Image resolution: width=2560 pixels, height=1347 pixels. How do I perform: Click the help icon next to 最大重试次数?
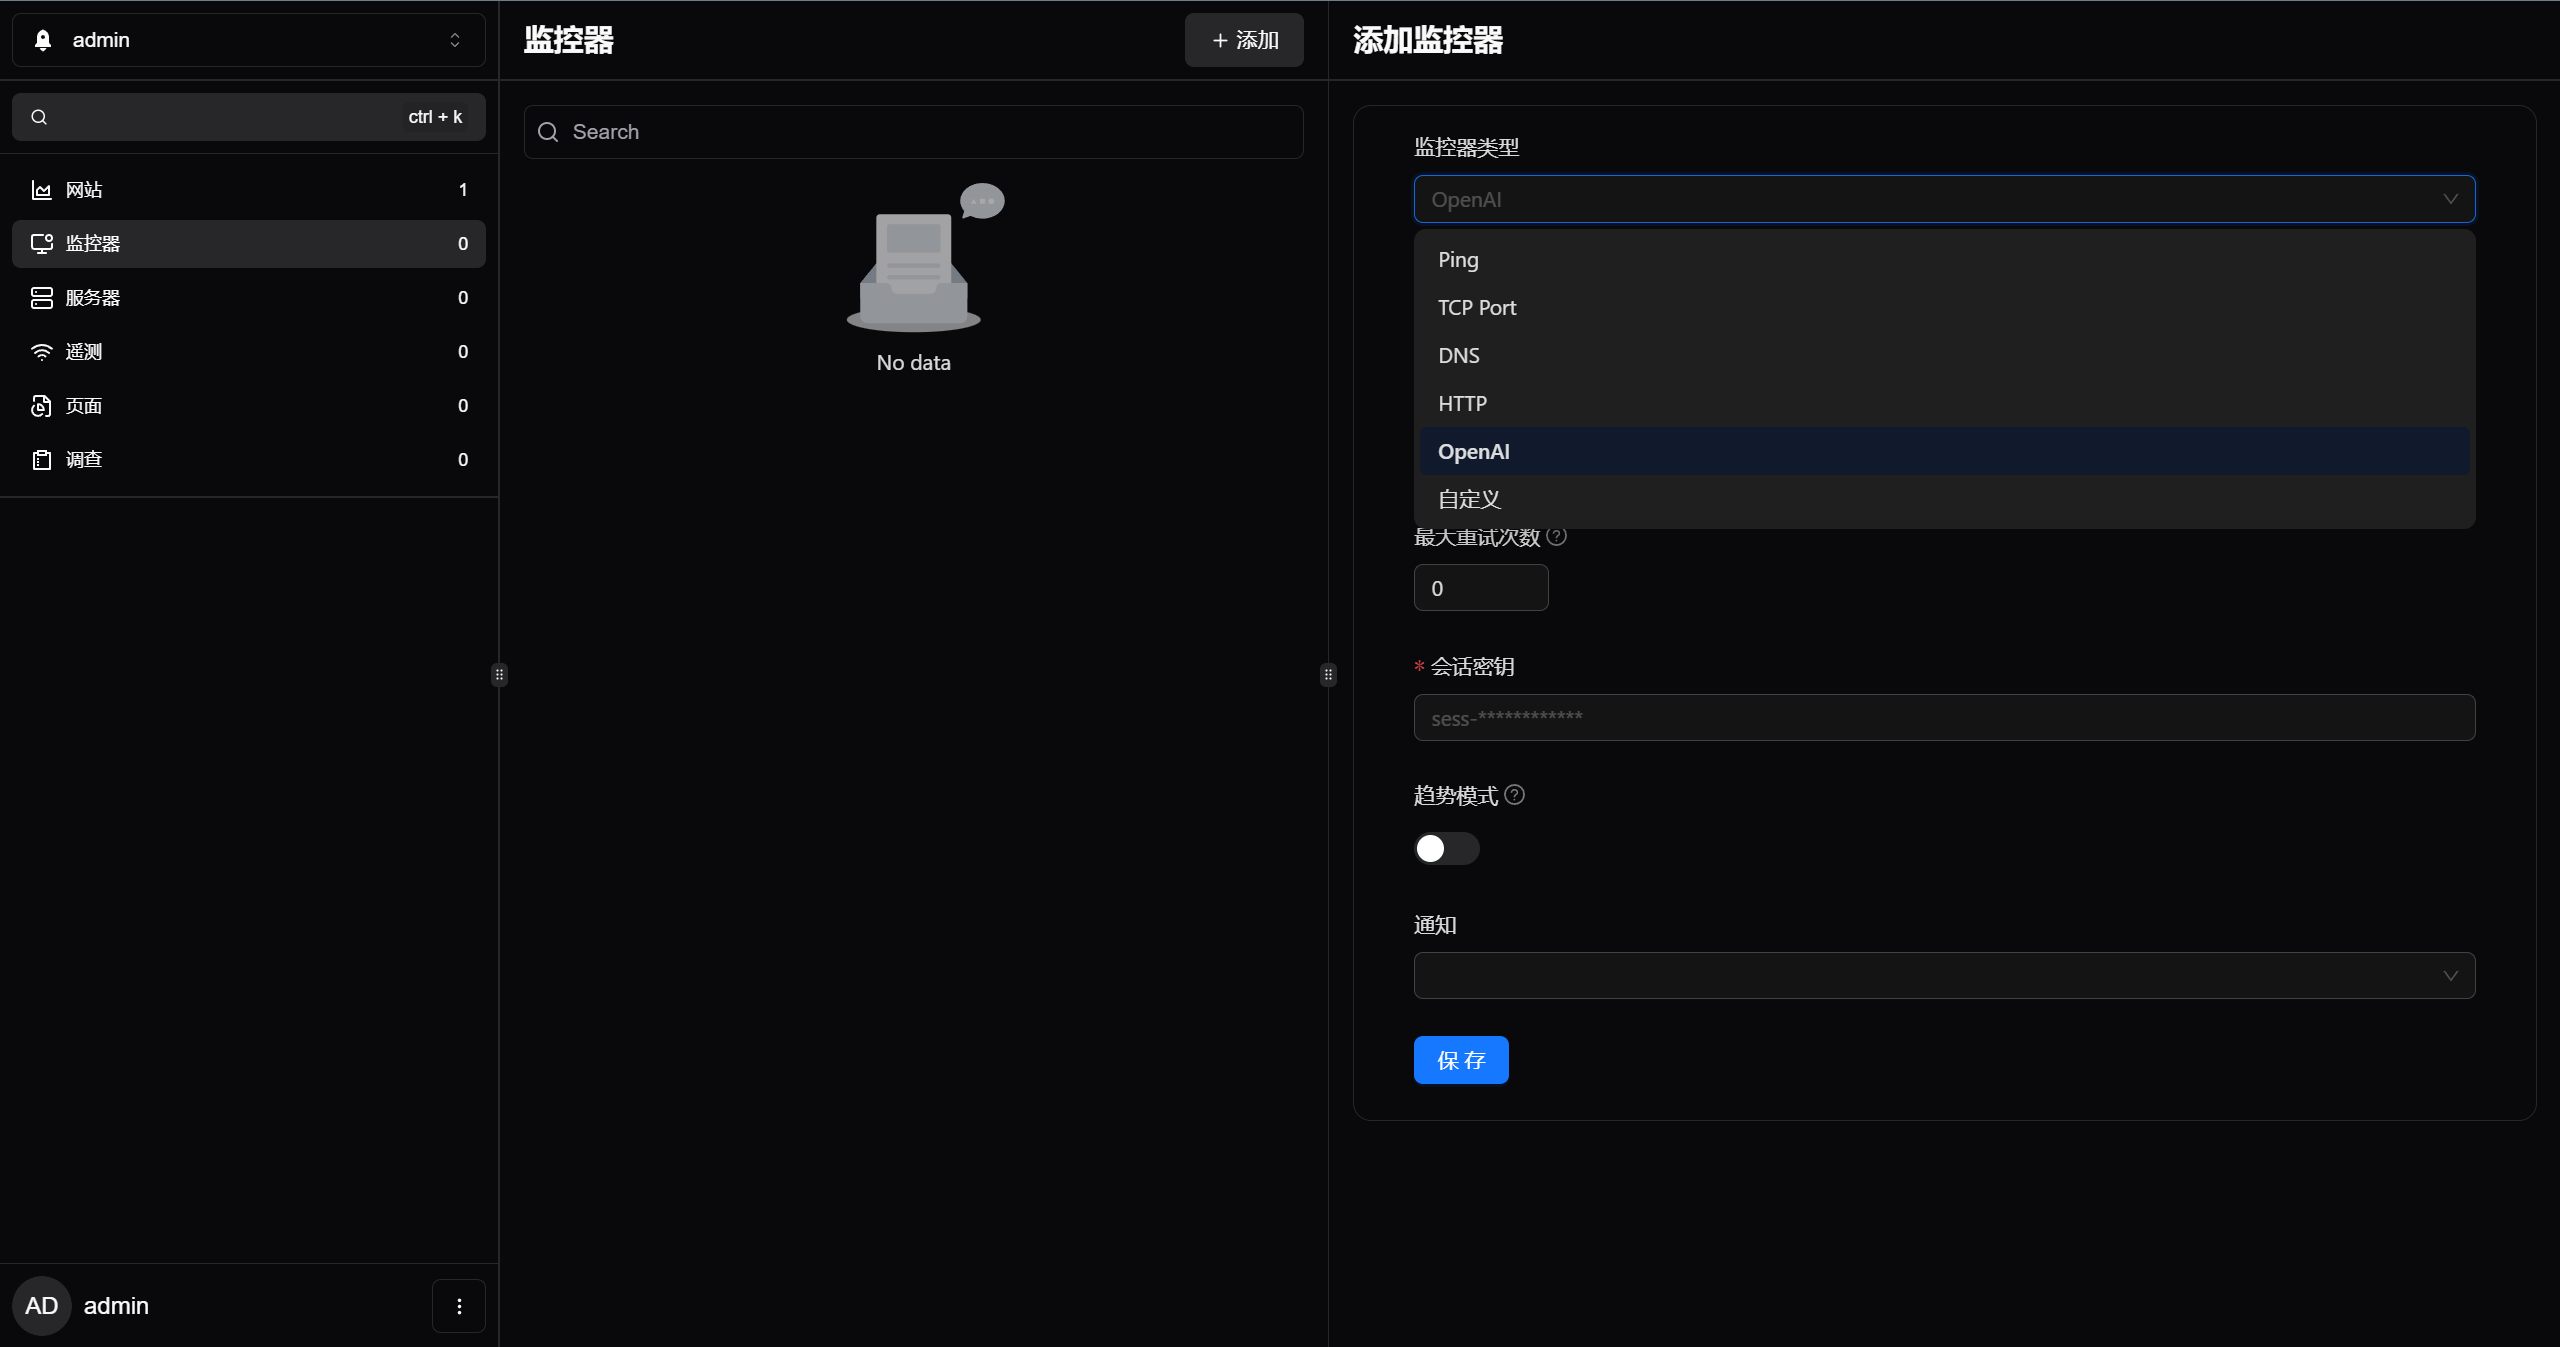tap(1556, 536)
